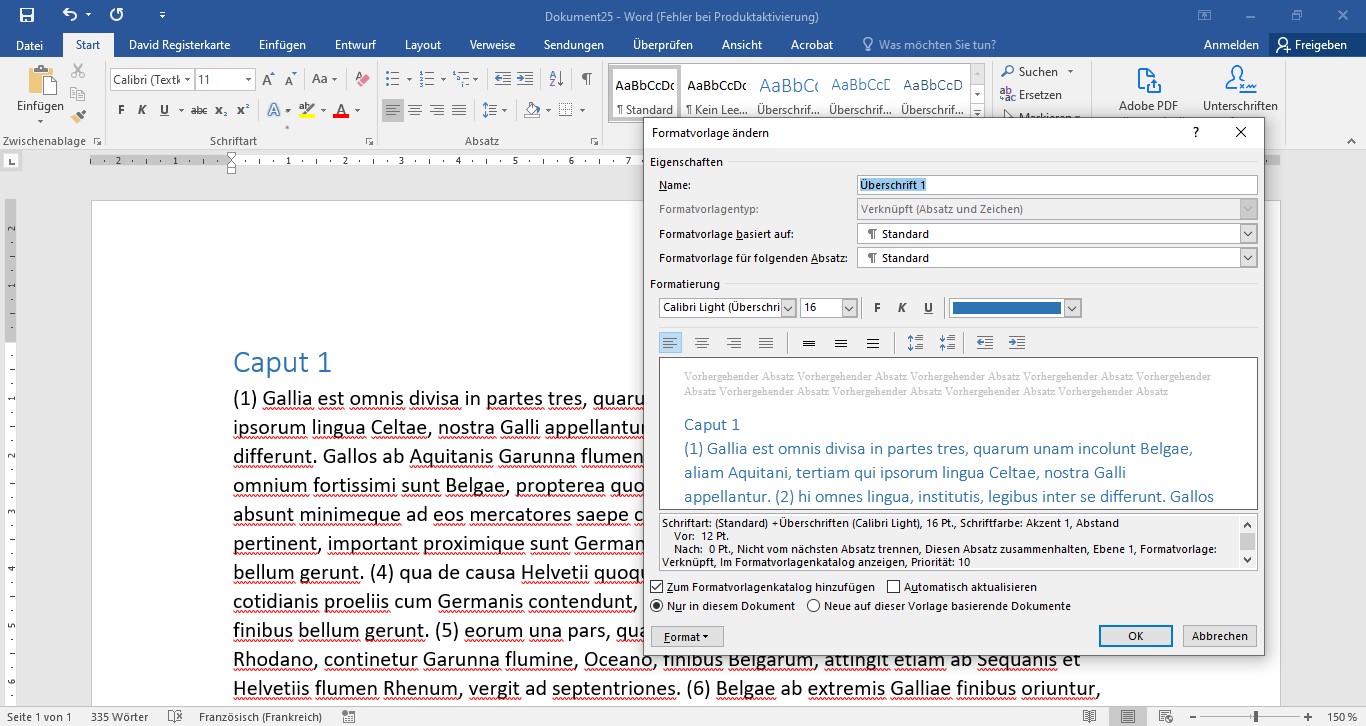Select the Kein Leerraum style thumbnail

[x=717, y=95]
